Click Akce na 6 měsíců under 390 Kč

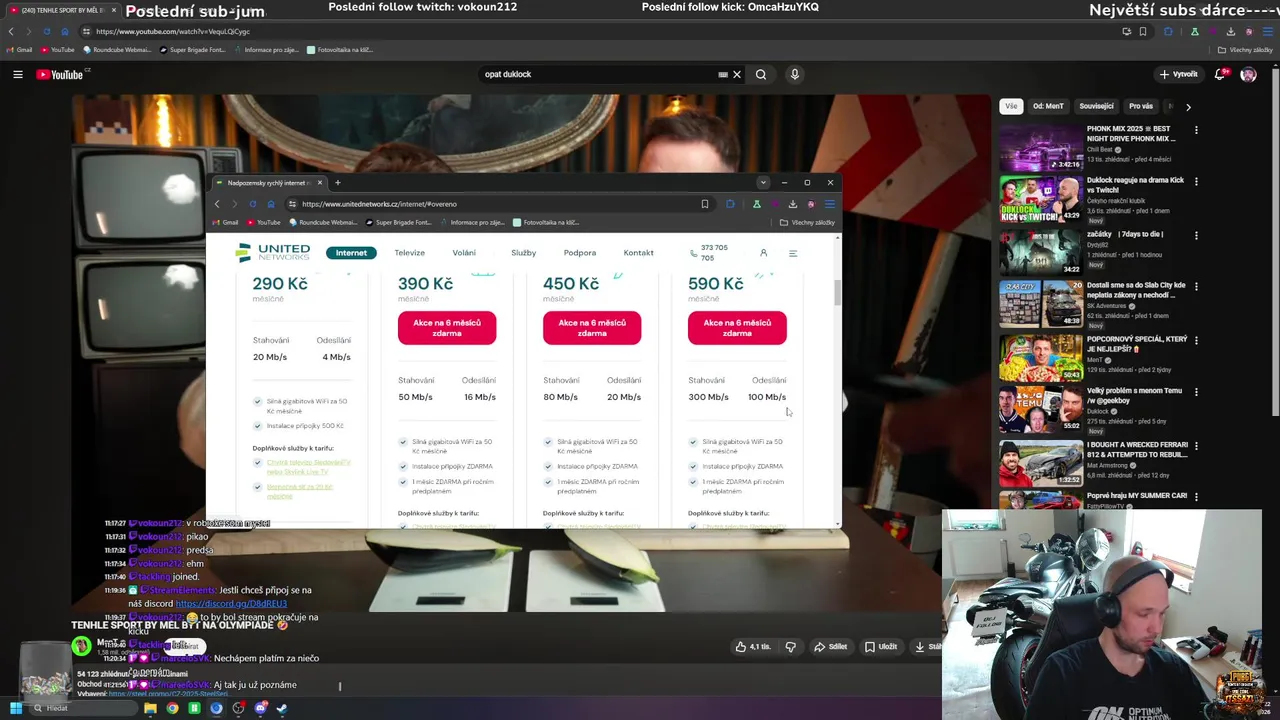point(447,328)
